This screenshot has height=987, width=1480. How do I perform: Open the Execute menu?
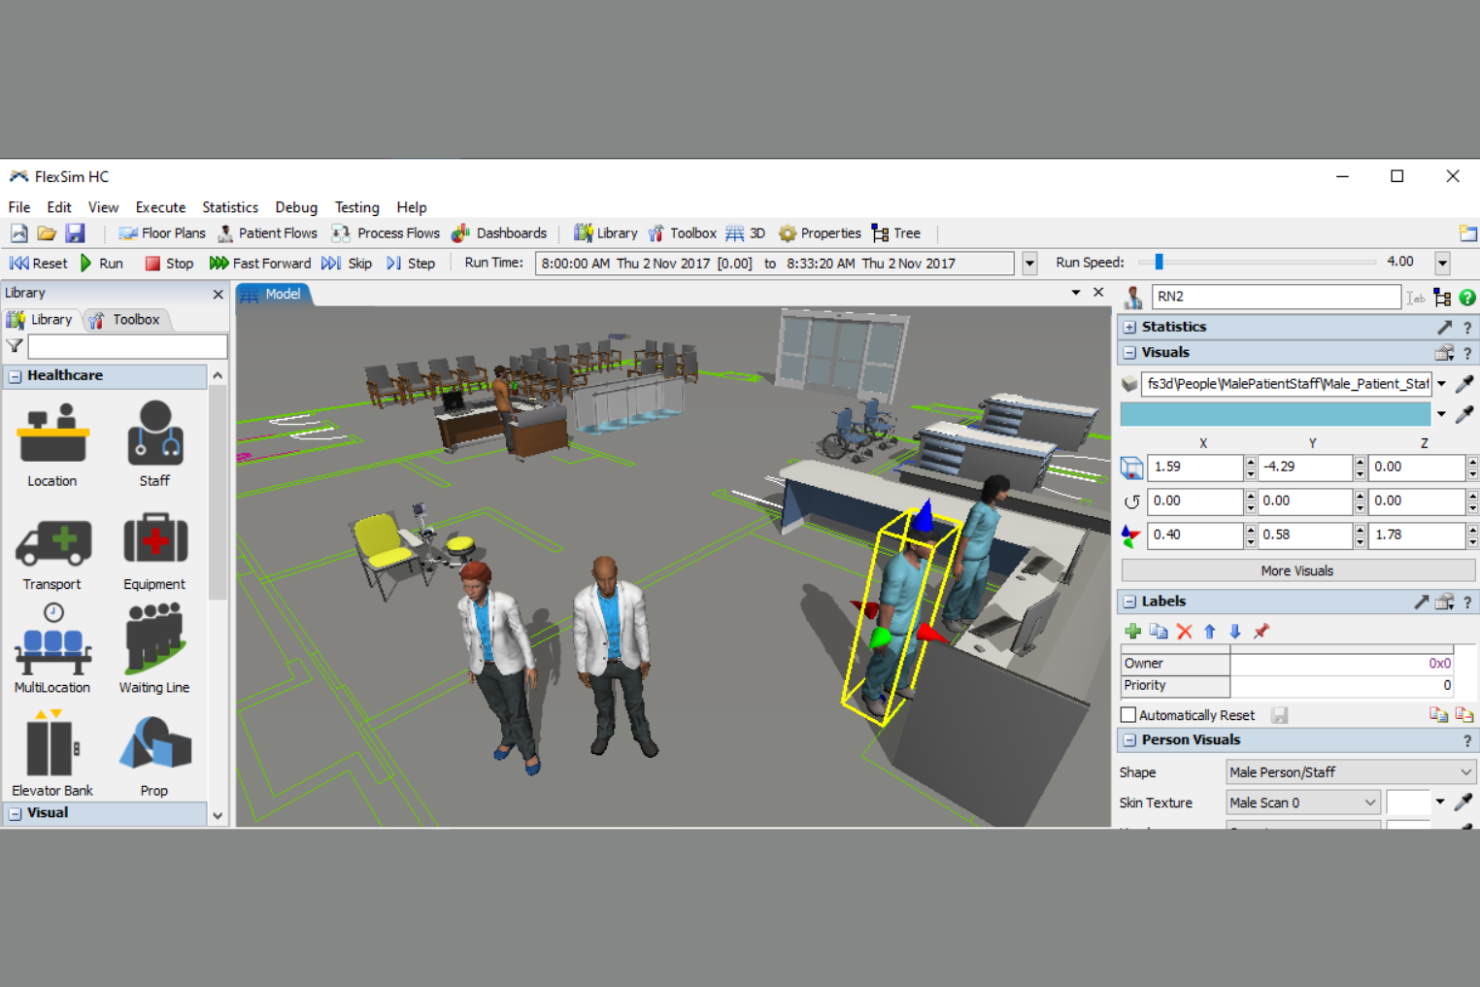(x=160, y=207)
